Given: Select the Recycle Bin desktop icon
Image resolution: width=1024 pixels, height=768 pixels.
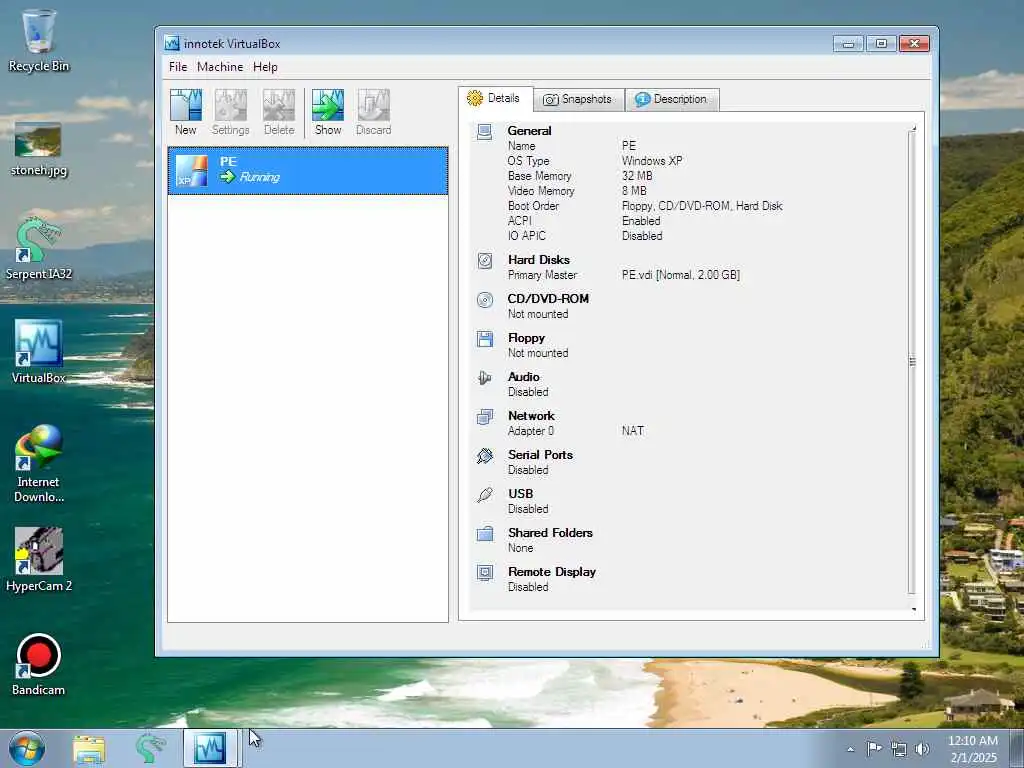Looking at the screenshot, I should (39, 40).
